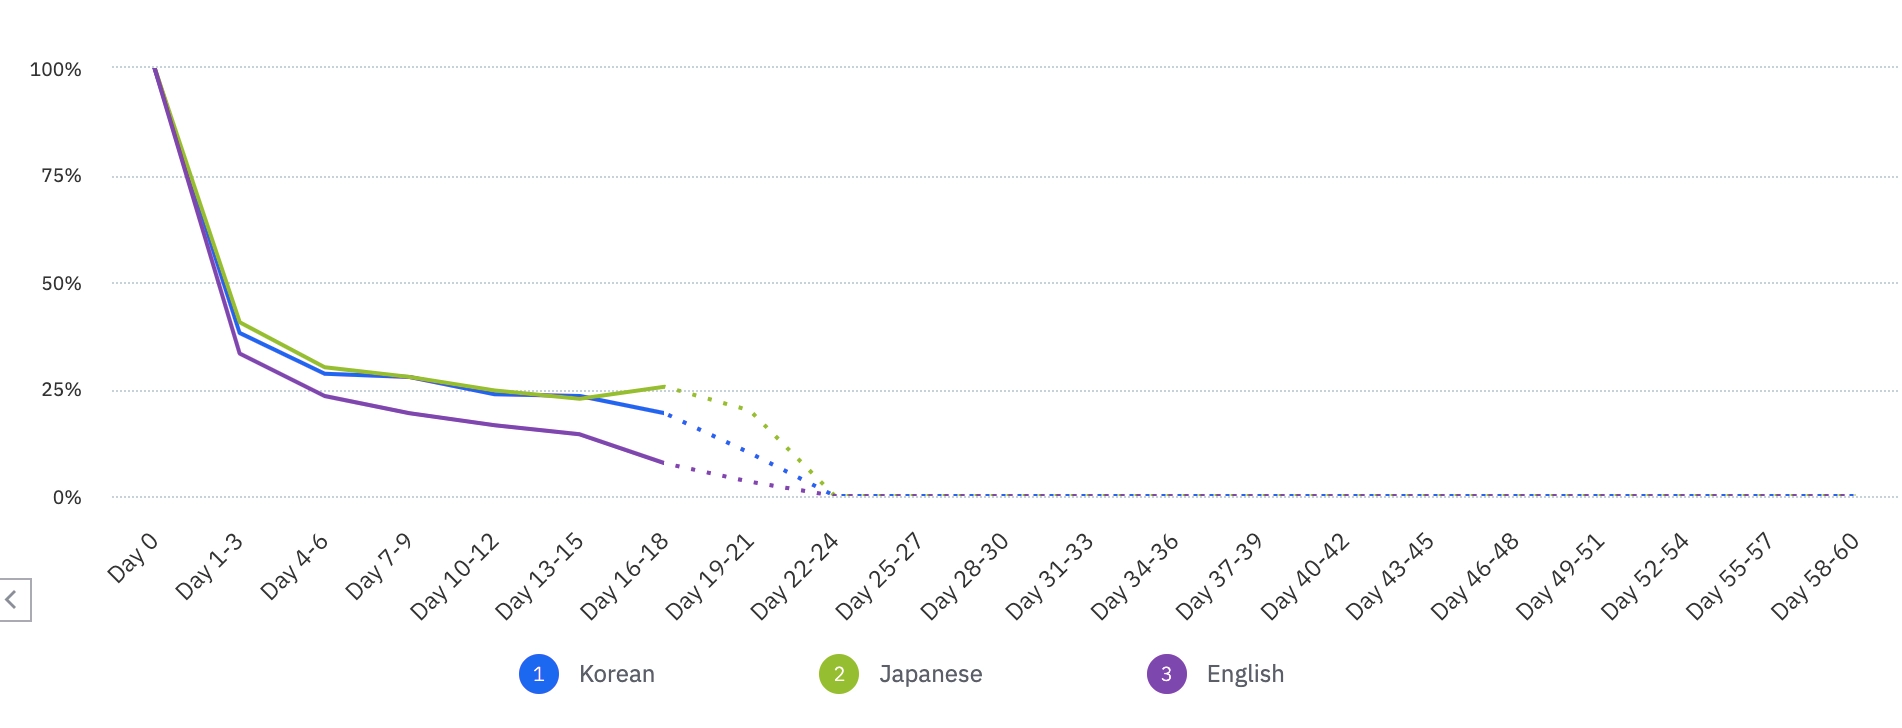Click the 100% y-axis label
The image size is (1902, 728).
click(x=56, y=70)
